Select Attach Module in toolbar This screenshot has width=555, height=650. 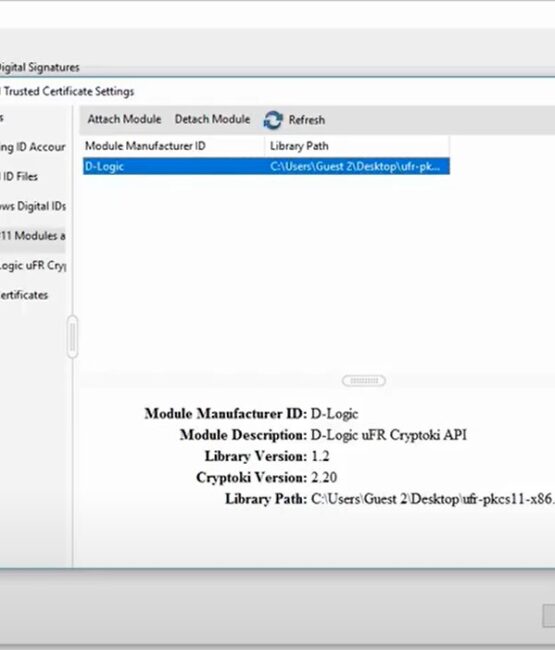(x=124, y=119)
